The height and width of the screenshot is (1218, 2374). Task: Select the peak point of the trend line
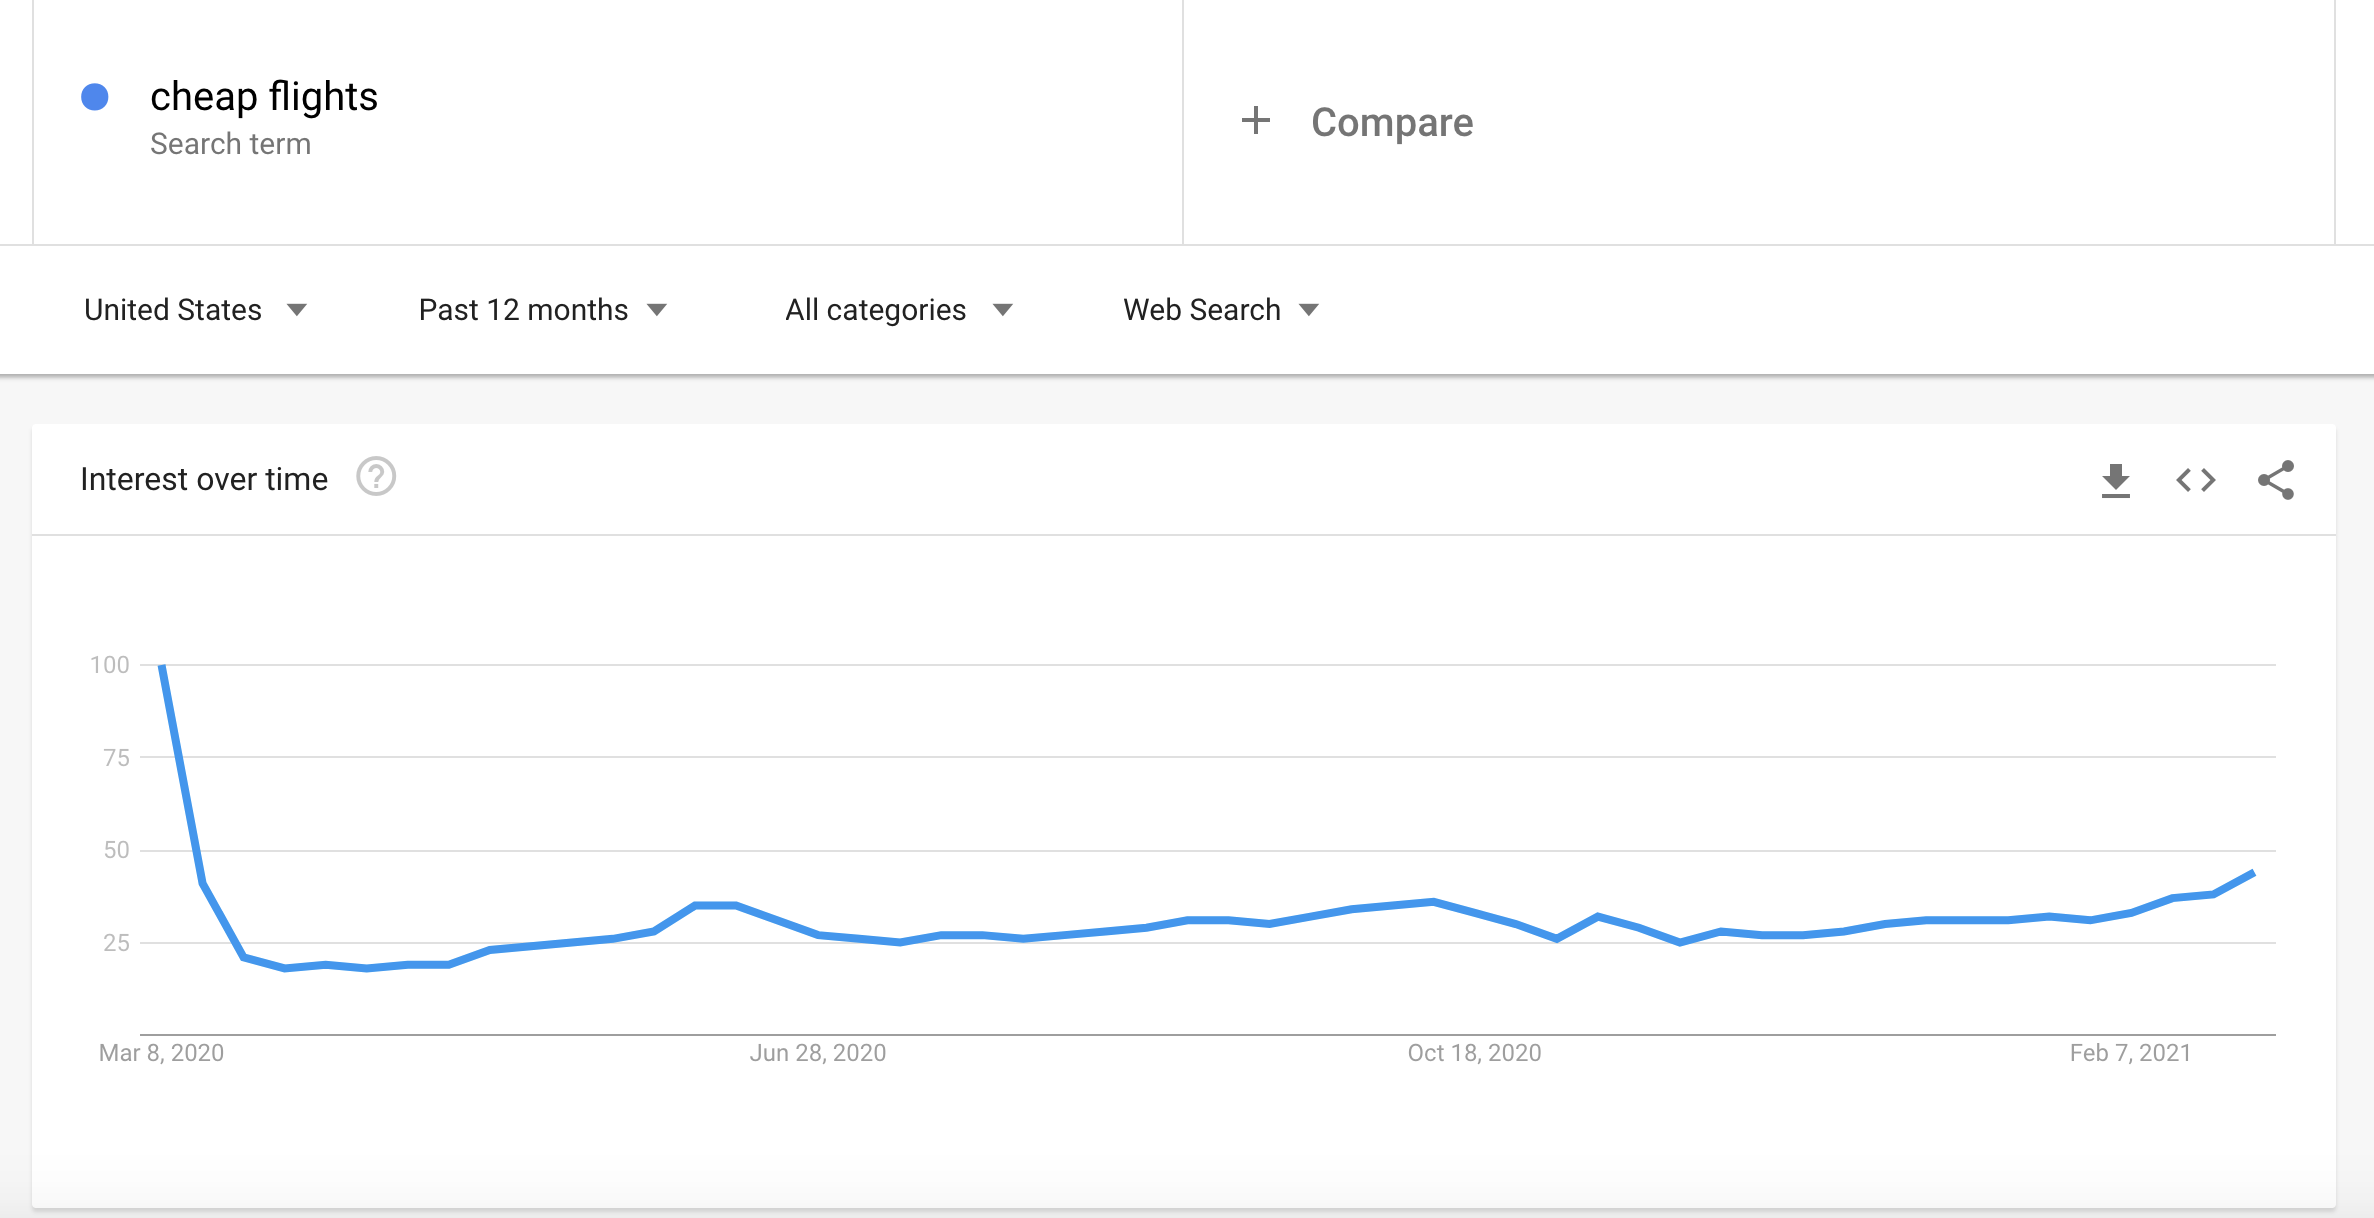coord(160,665)
